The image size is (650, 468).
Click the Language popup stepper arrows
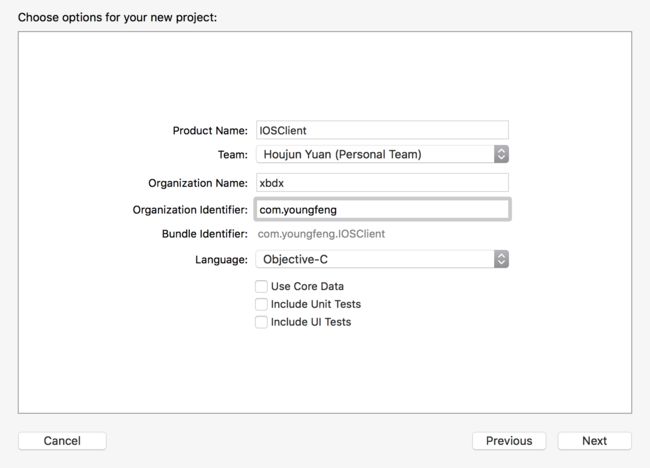(x=501, y=259)
